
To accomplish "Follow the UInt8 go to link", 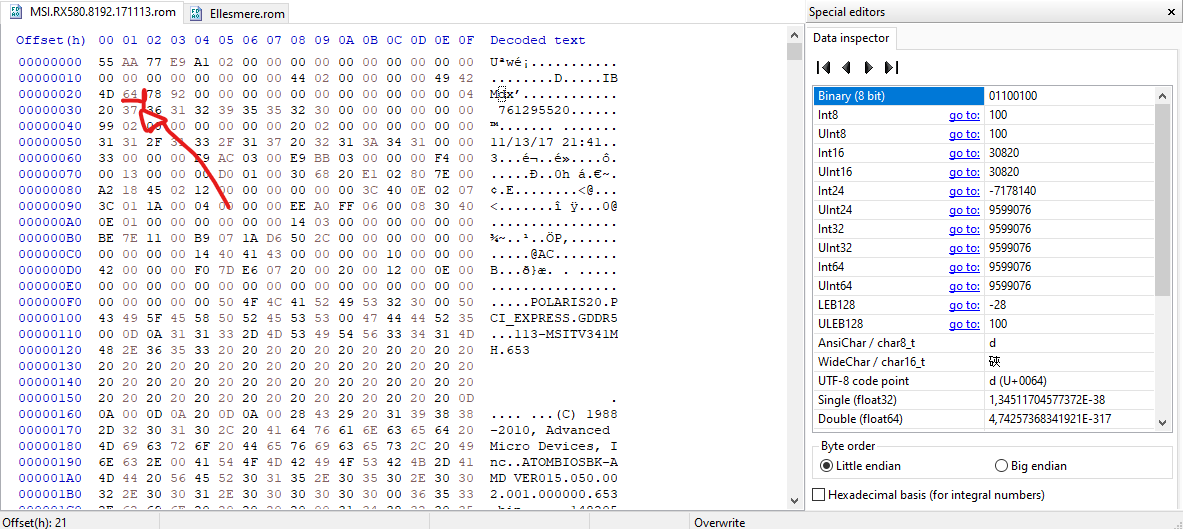I will pyautogui.click(x=963, y=134).
